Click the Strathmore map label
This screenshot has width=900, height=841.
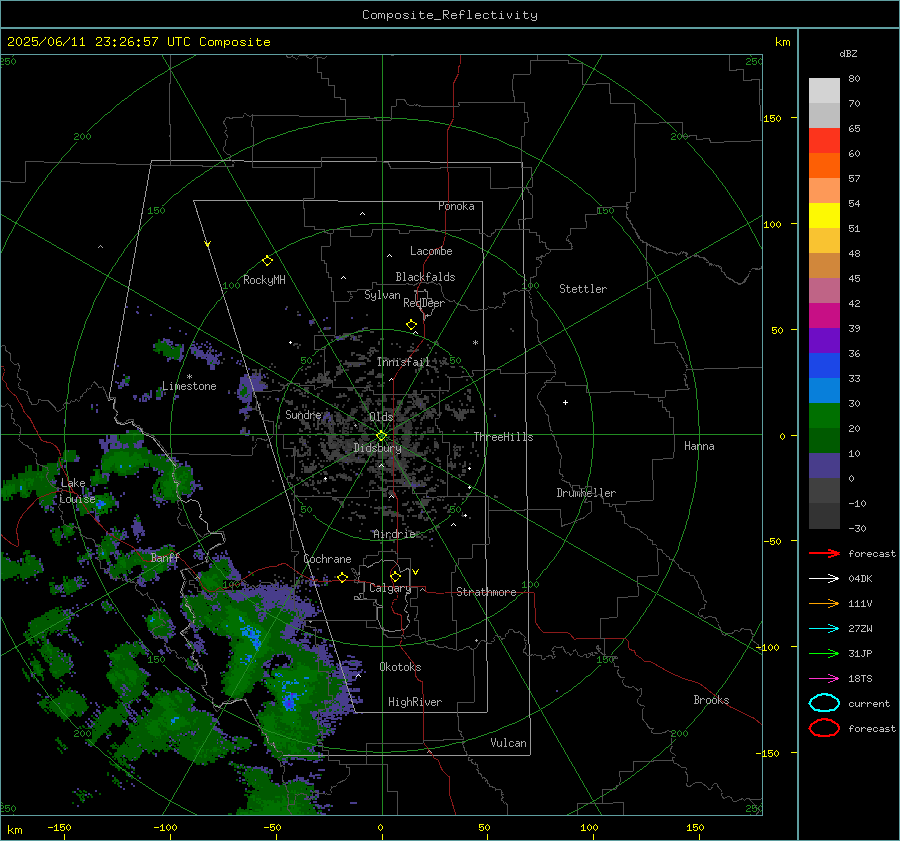tap(486, 592)
